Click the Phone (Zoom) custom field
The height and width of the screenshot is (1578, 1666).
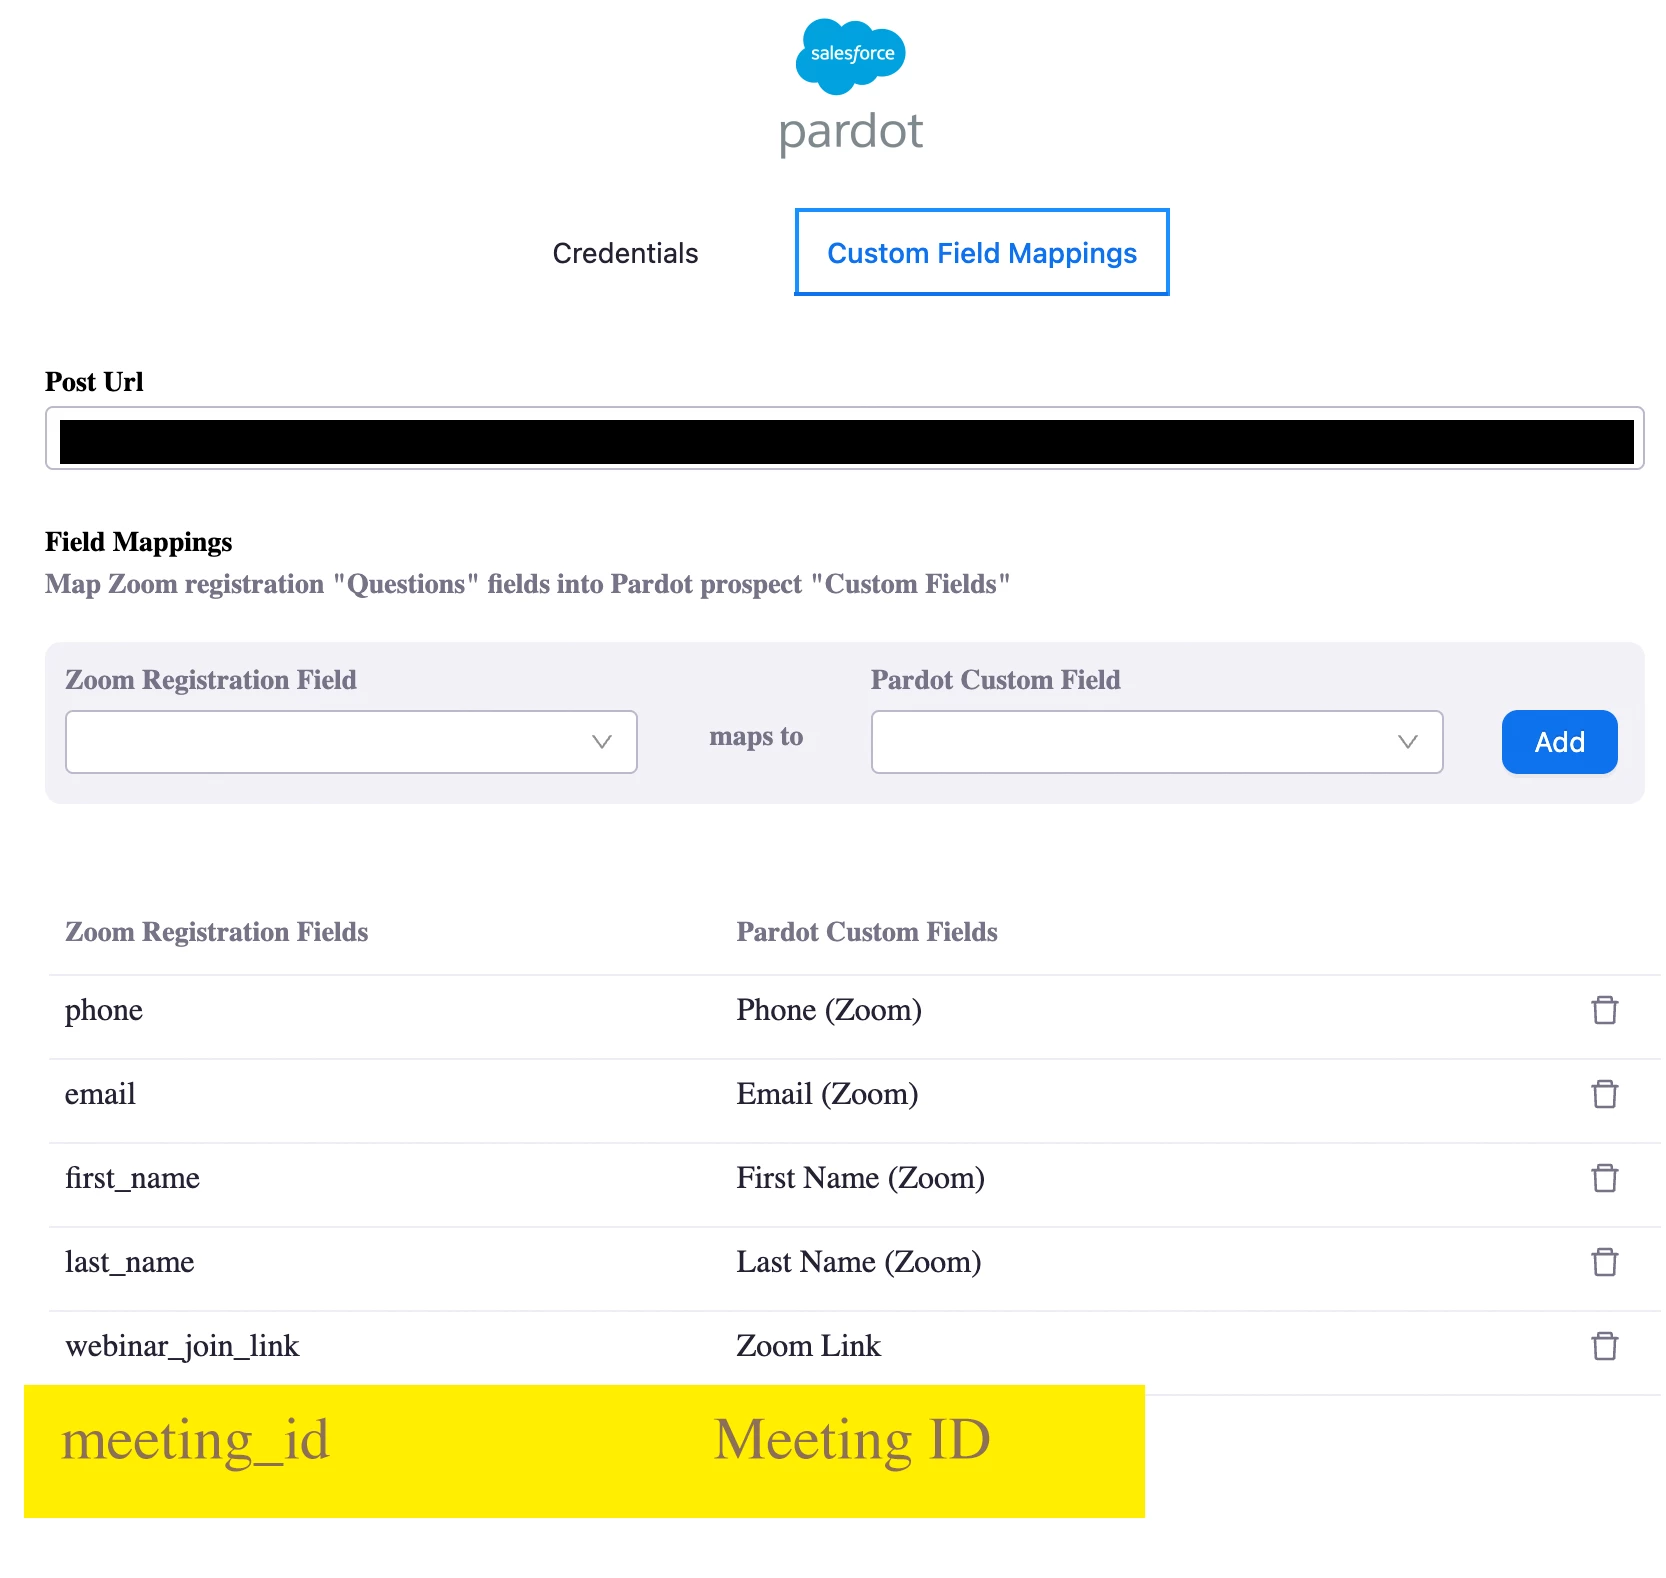(829, 1010)
